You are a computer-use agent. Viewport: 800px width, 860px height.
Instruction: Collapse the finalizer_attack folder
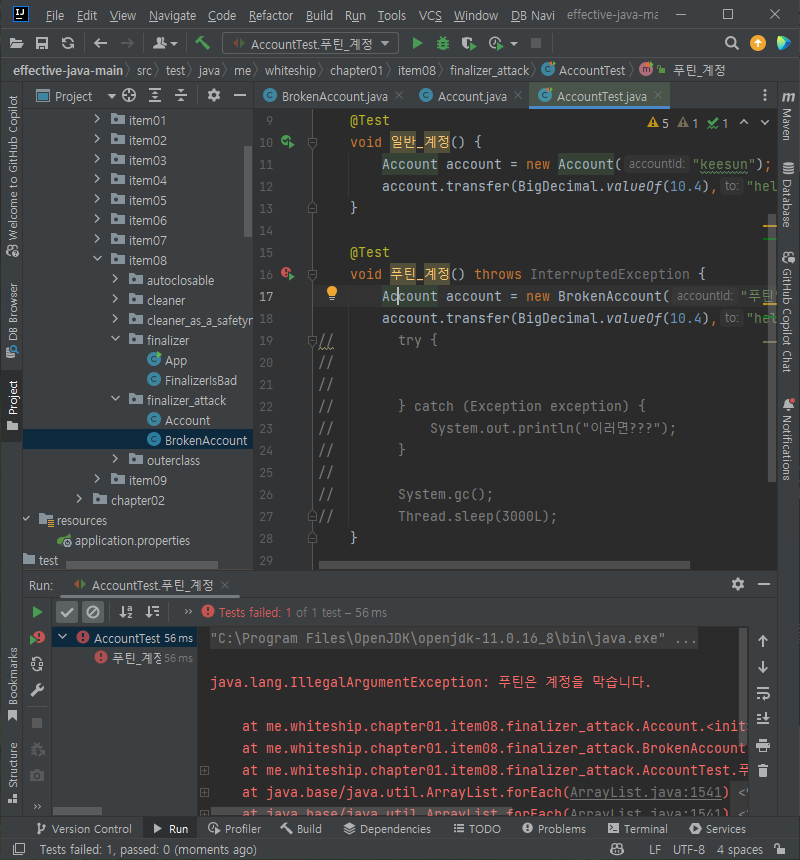coord(117,400)
